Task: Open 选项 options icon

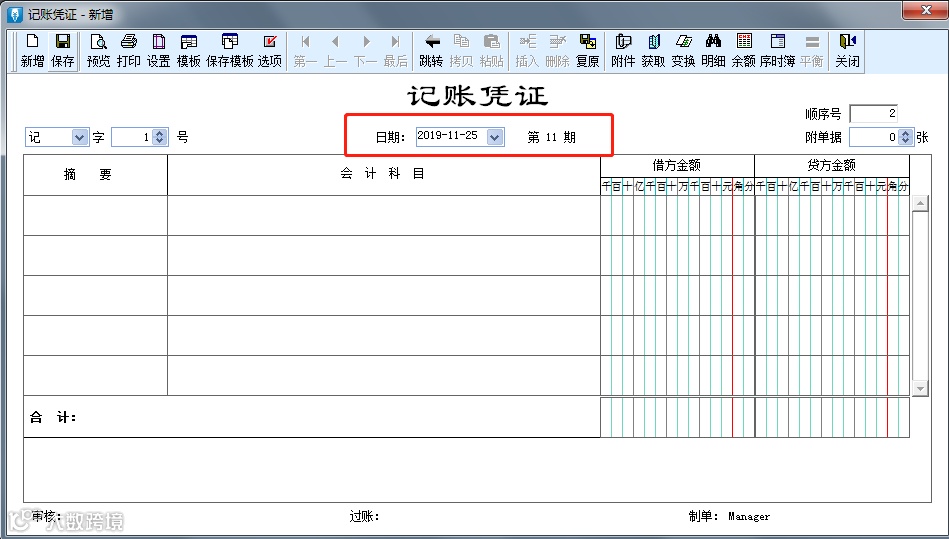Action: click(x=270, y=51)
